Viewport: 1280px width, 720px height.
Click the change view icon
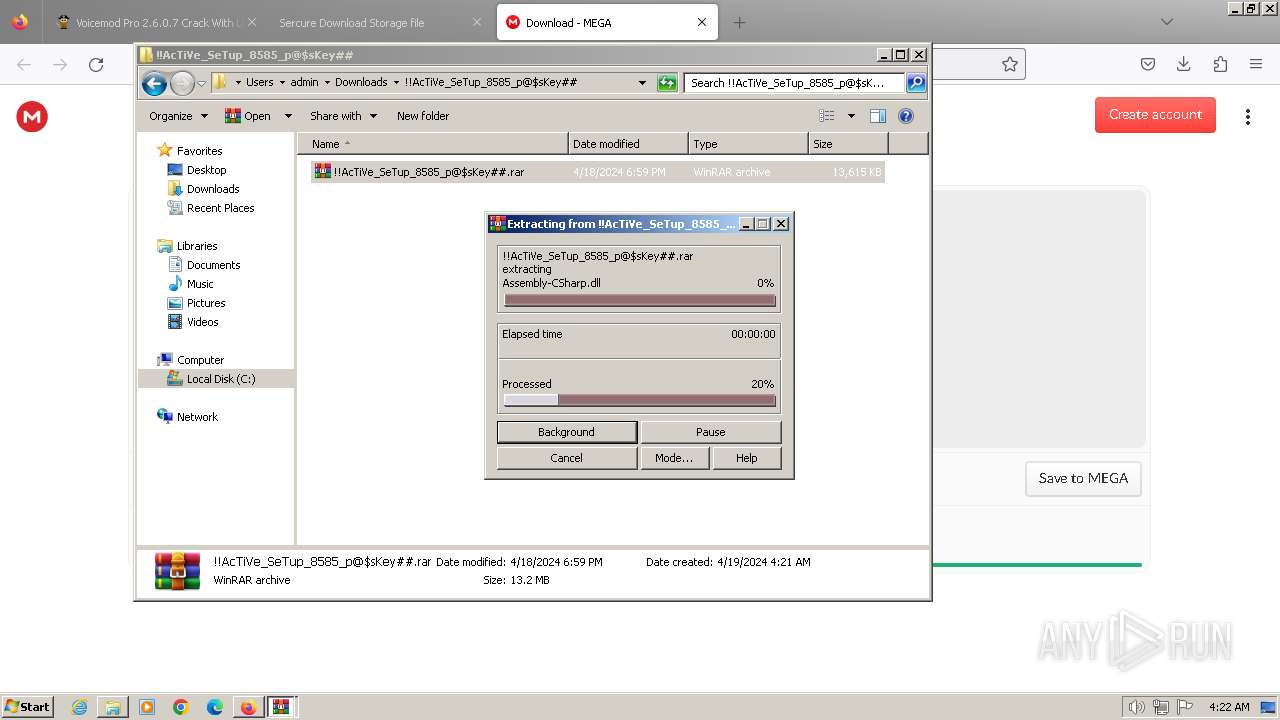(x=827, y=116)
